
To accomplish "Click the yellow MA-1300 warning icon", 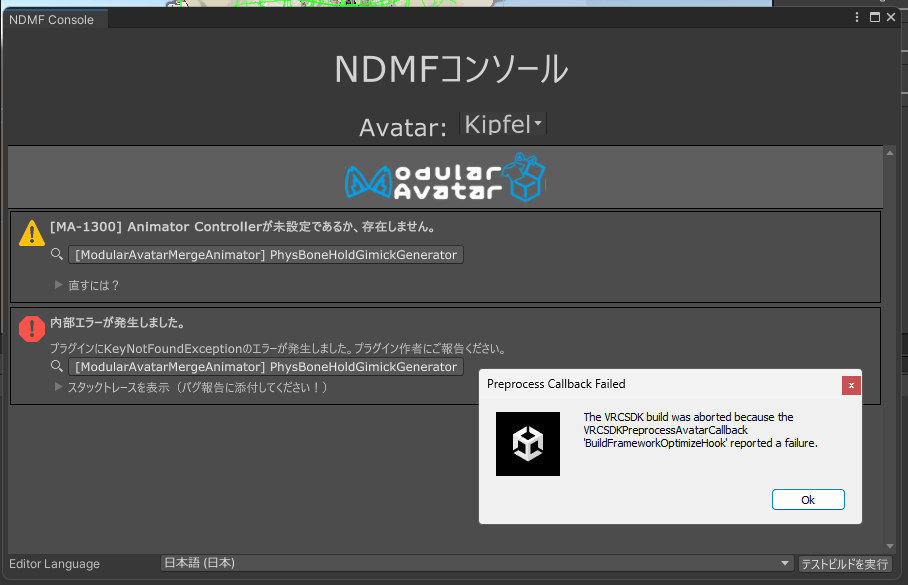I will pos(32,233).
